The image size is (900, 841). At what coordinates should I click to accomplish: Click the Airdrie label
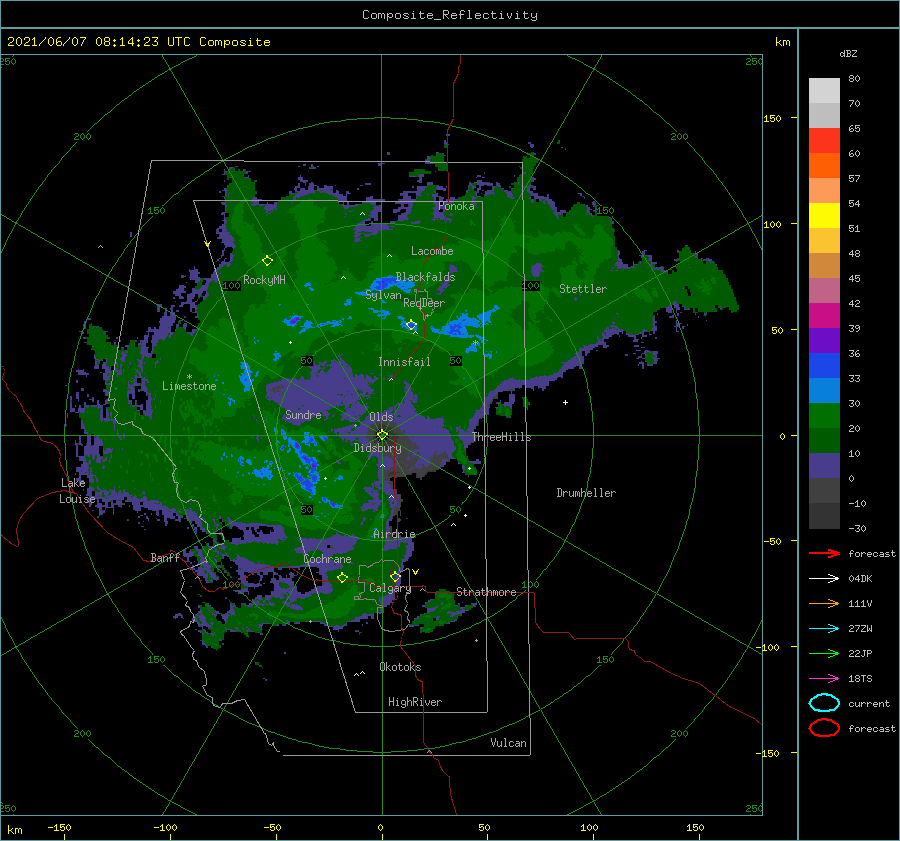point(394,534)
